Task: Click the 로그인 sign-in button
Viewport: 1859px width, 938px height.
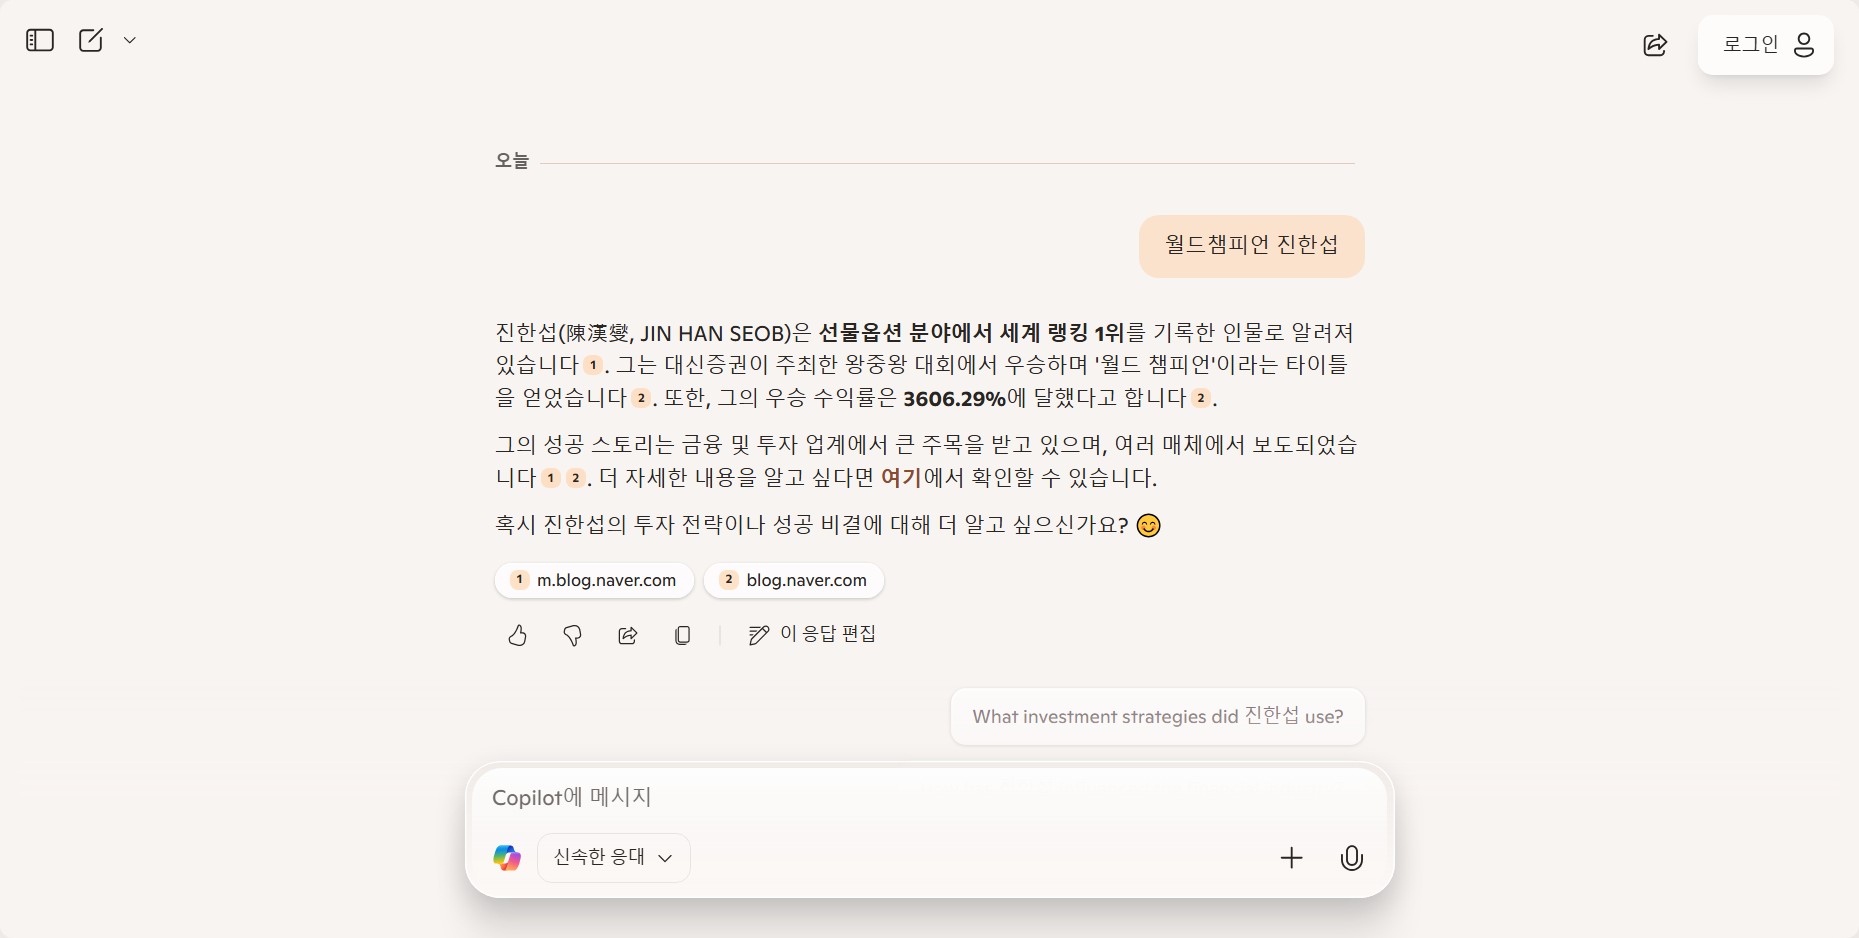Action: pyautogui.click(x=1766, y=45)
